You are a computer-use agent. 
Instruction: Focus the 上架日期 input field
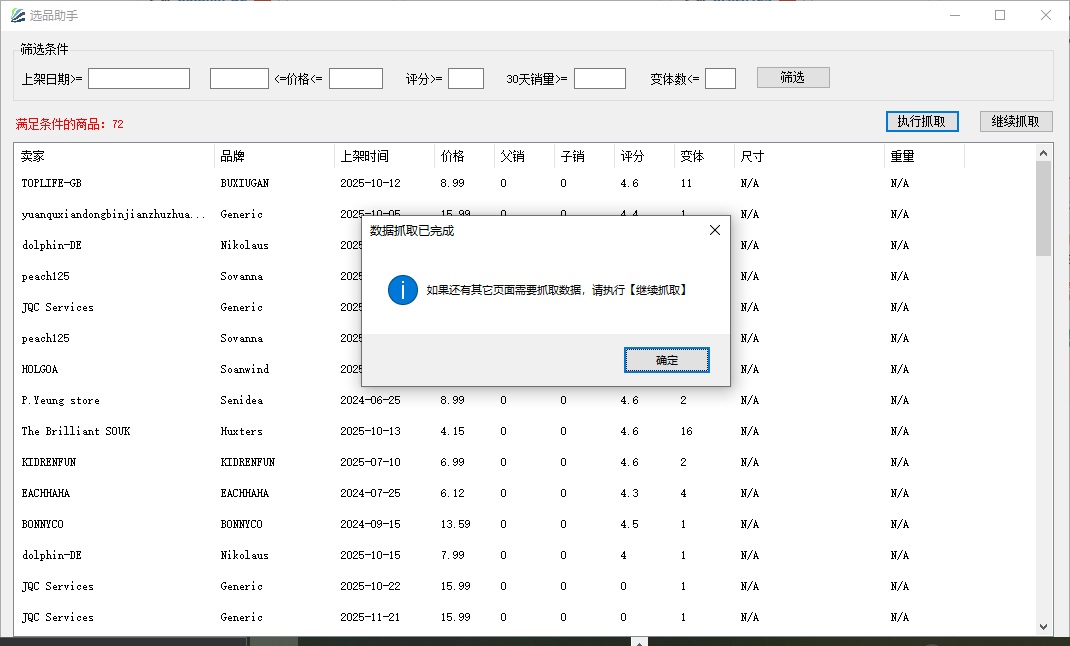pyautogui.click(x=139, y=79)
